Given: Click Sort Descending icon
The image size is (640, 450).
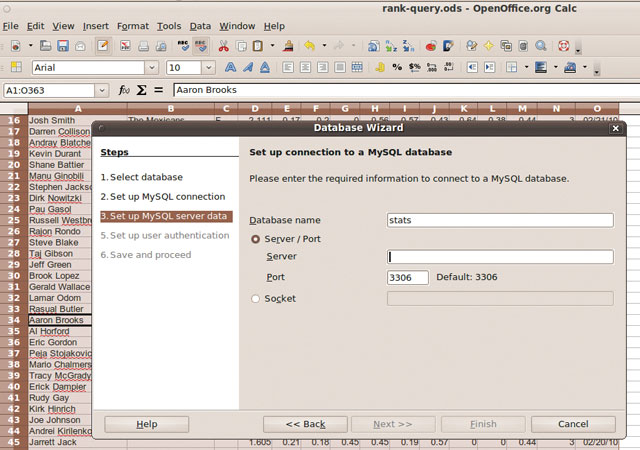Looking at the screenshot, I should coord(408,46).
